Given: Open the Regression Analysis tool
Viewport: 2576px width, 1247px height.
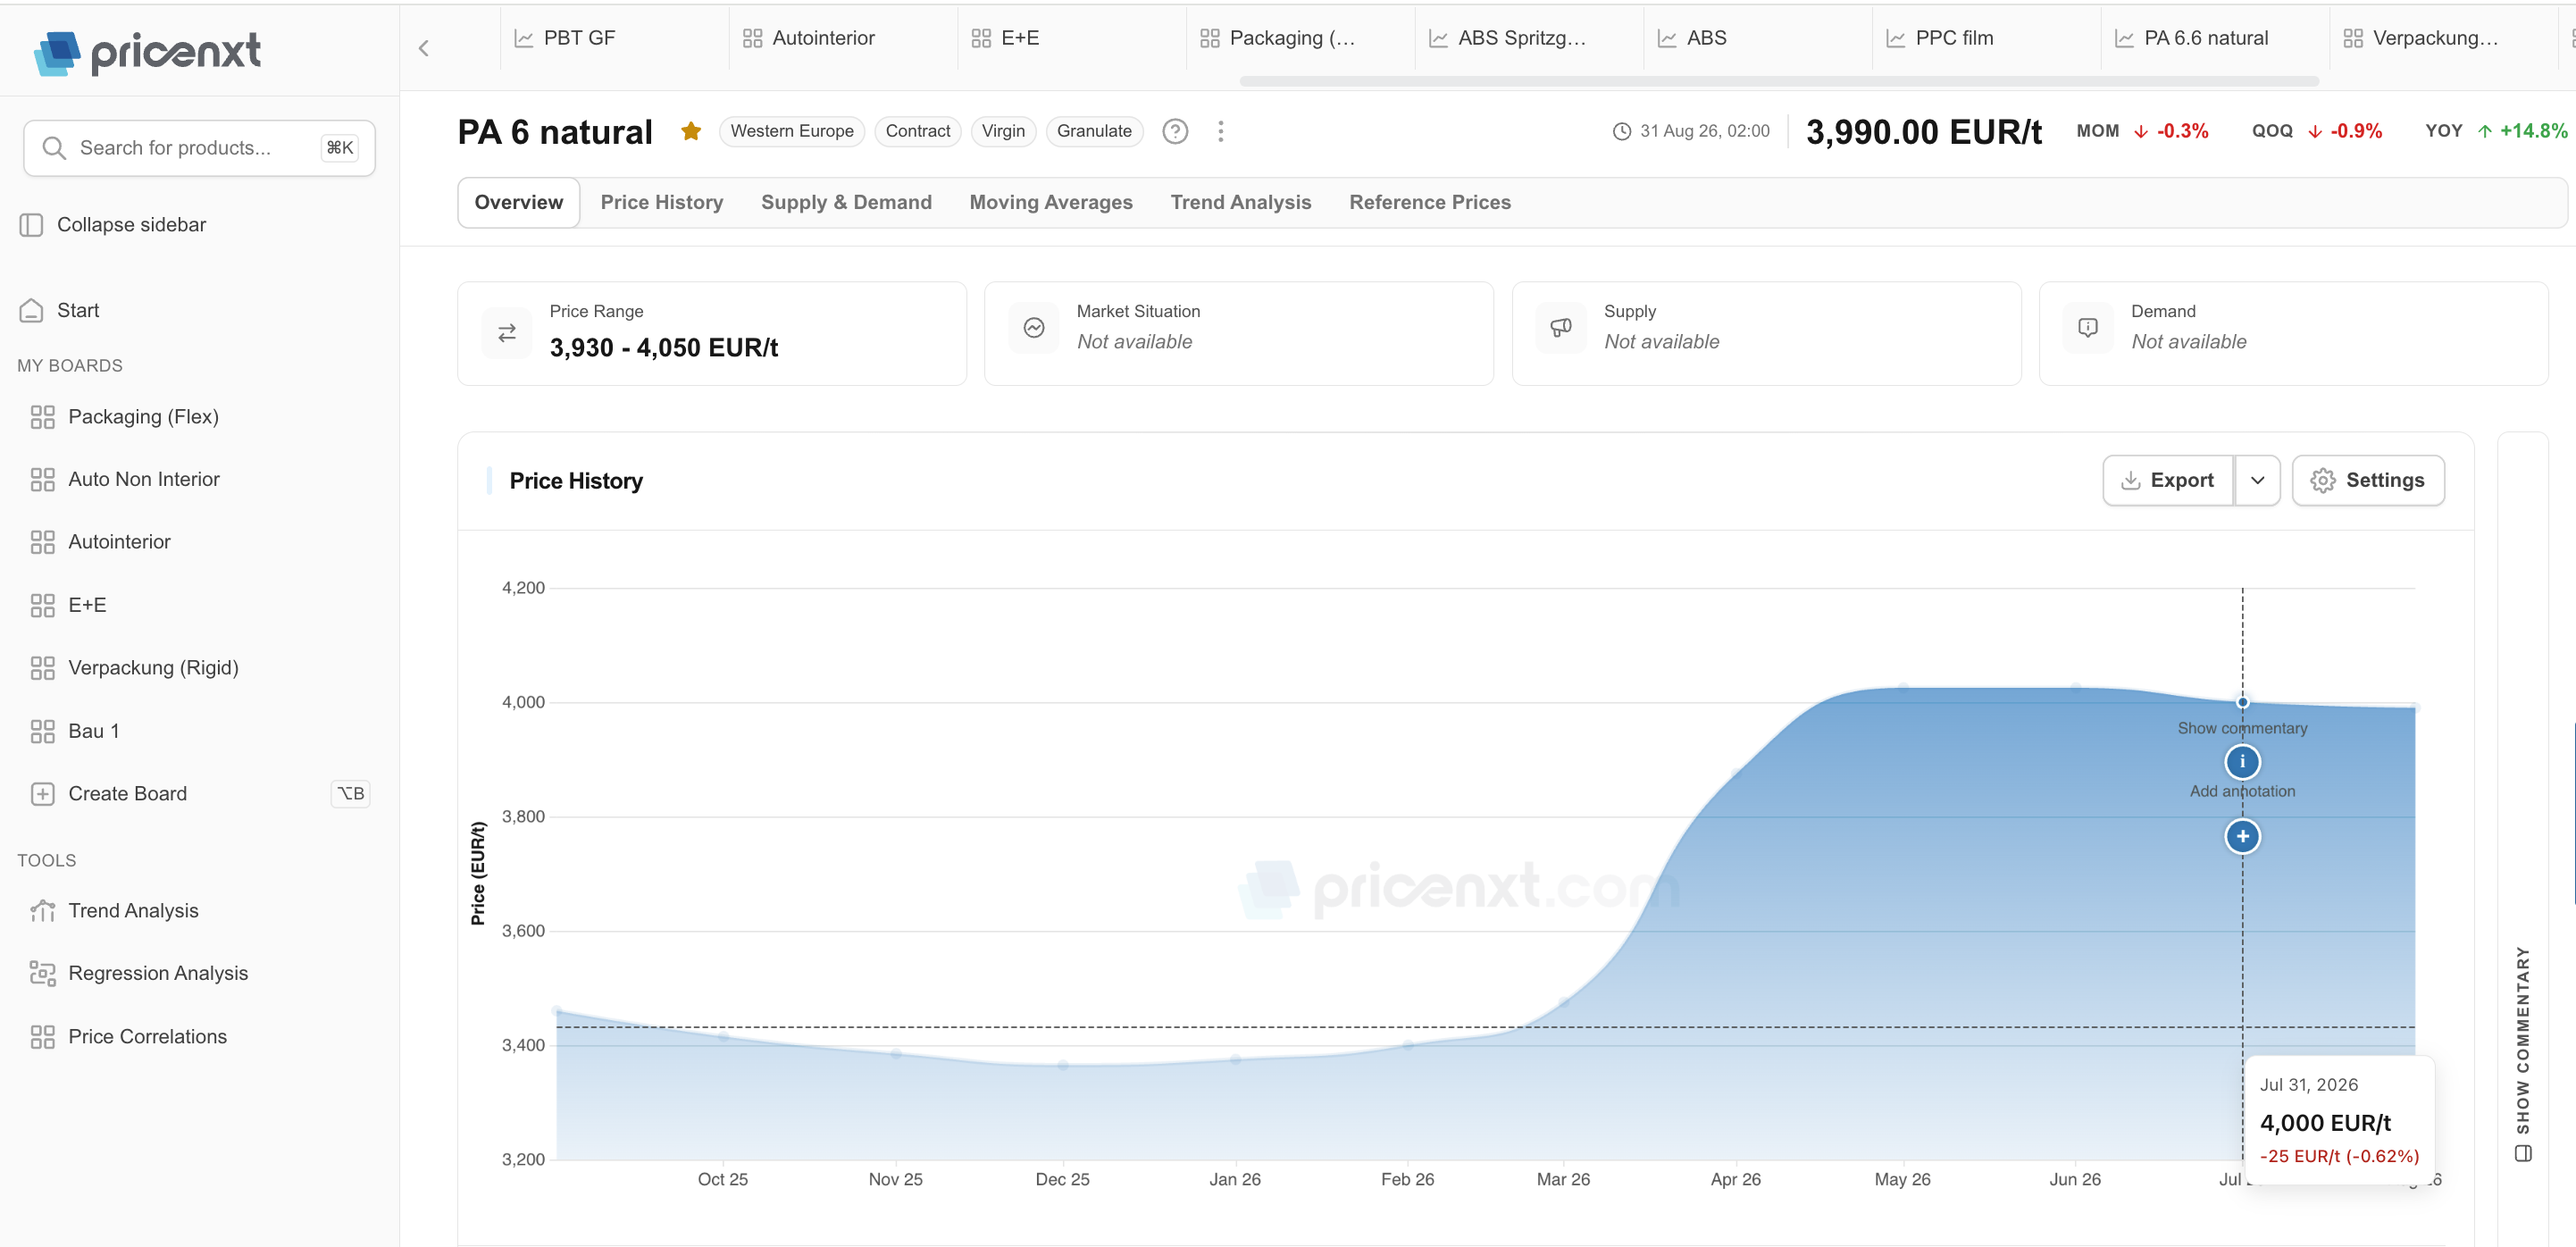Looking at the screenshot, I should [x=139, y=973].
